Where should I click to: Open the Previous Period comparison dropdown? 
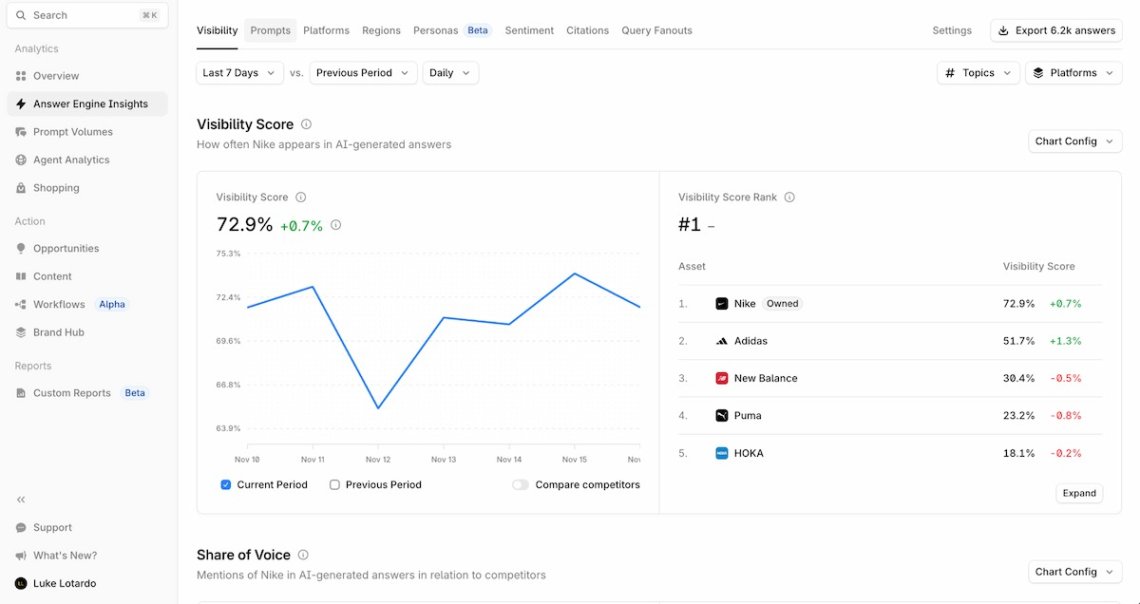click(364, 73)
